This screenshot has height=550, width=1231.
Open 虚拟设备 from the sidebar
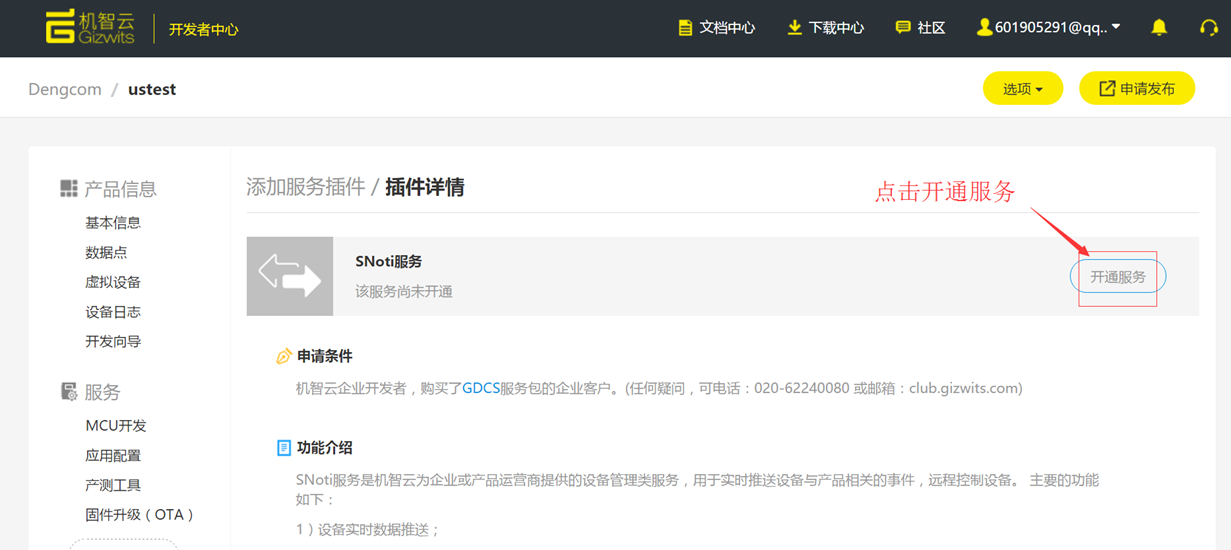(113, 282)
